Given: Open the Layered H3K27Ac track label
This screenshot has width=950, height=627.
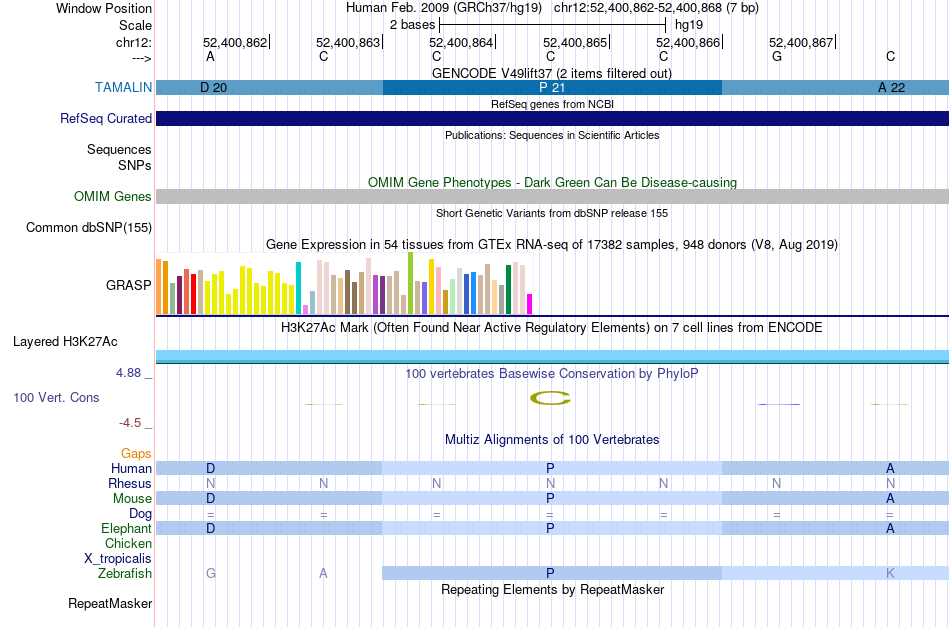Looking at the screenshot, I should 65,341.
